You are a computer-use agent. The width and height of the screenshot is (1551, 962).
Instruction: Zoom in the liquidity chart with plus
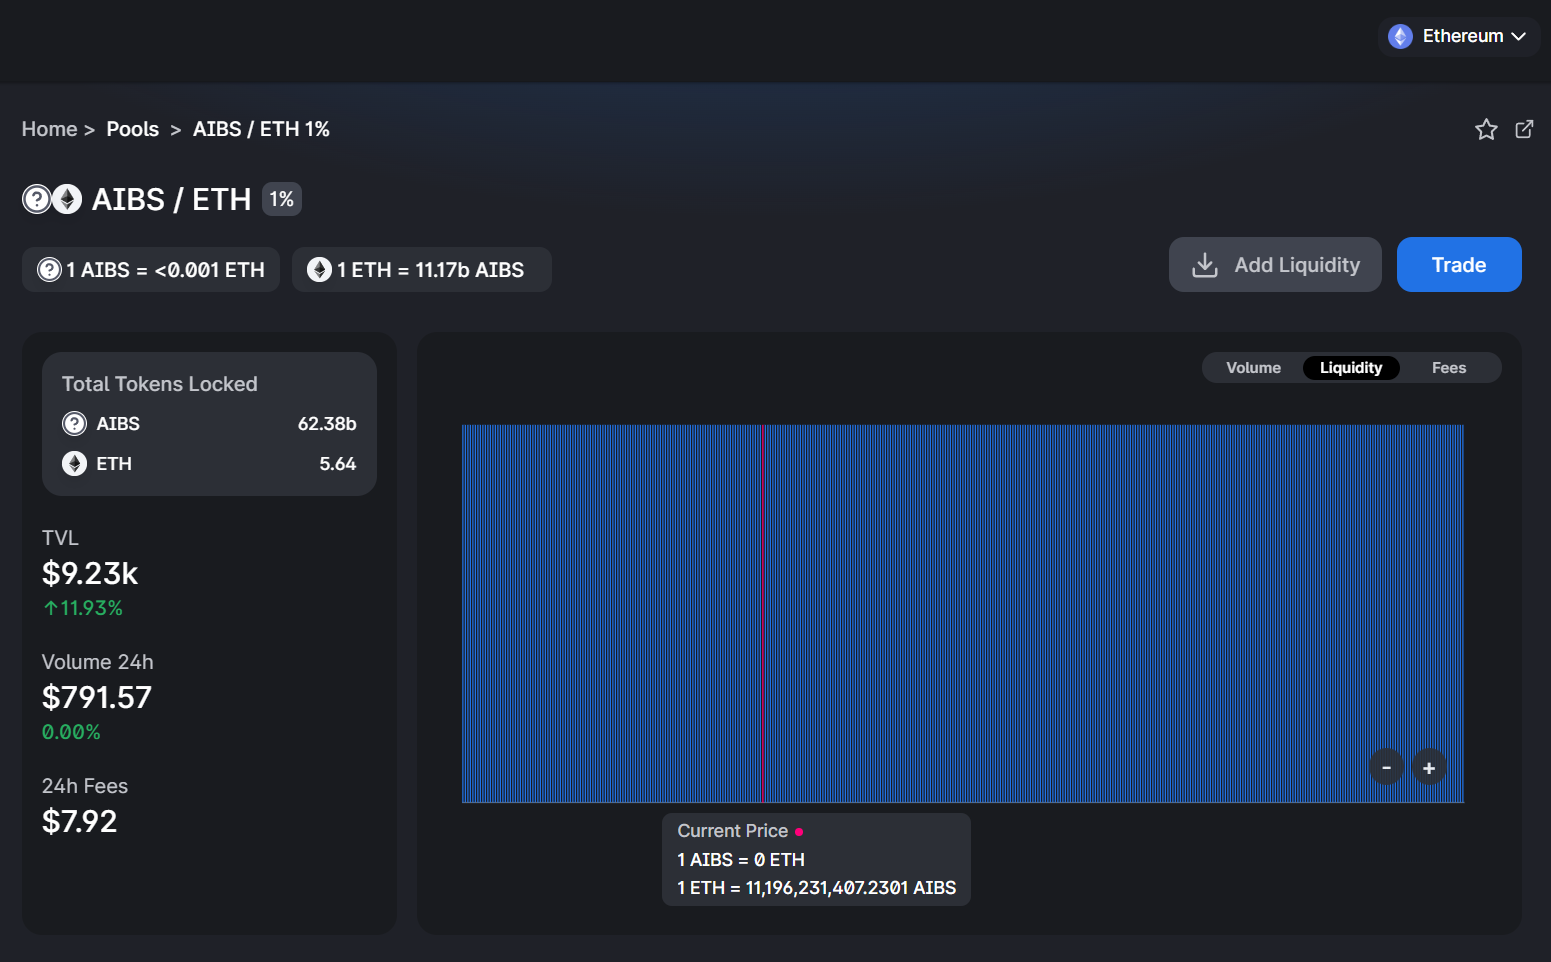pyautogui.click(x=1429, y=768)
